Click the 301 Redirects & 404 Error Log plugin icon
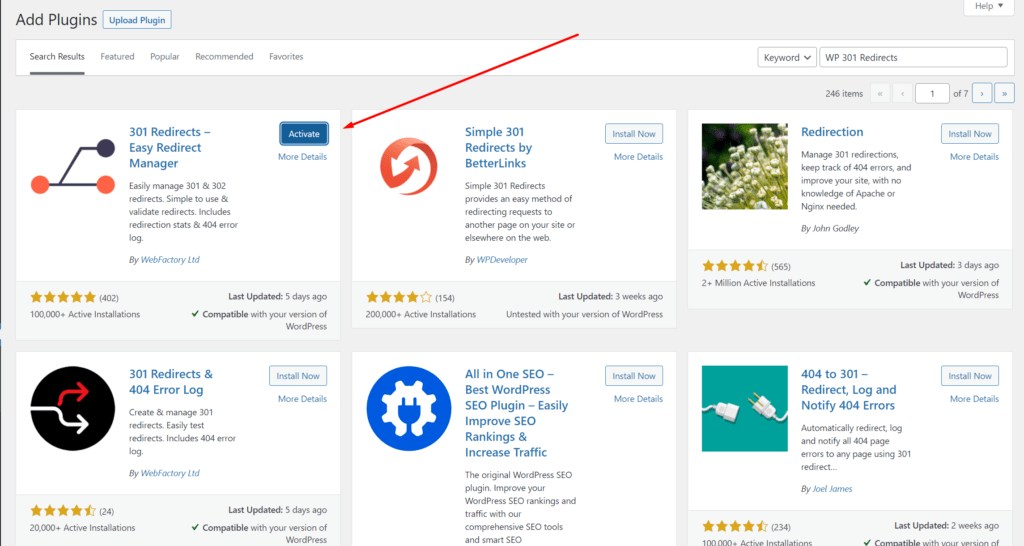 (x=72, y=409)
